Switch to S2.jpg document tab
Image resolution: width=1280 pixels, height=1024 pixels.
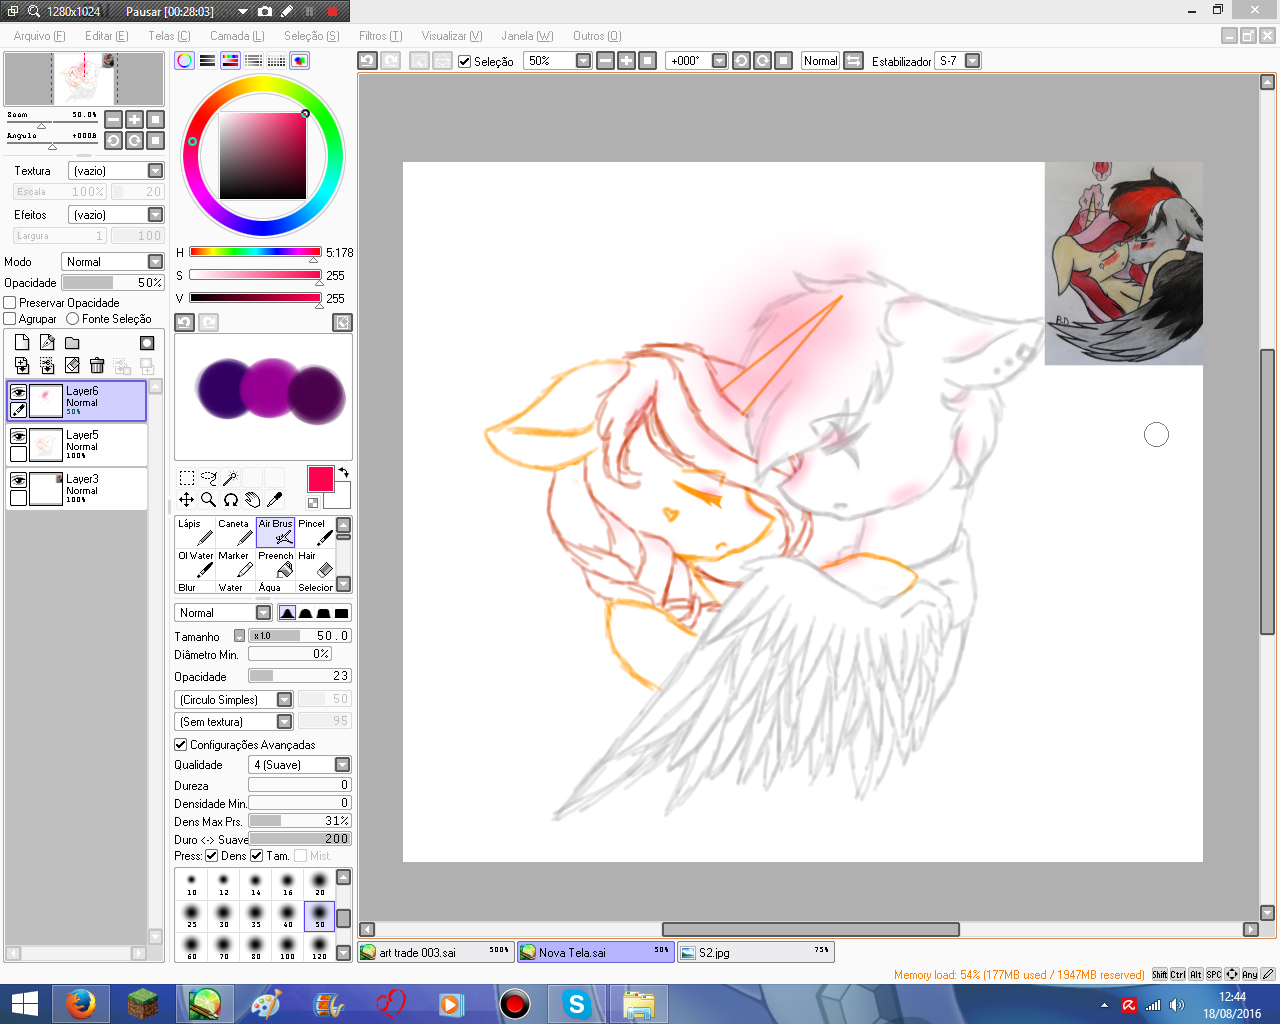tap(755, 952)
